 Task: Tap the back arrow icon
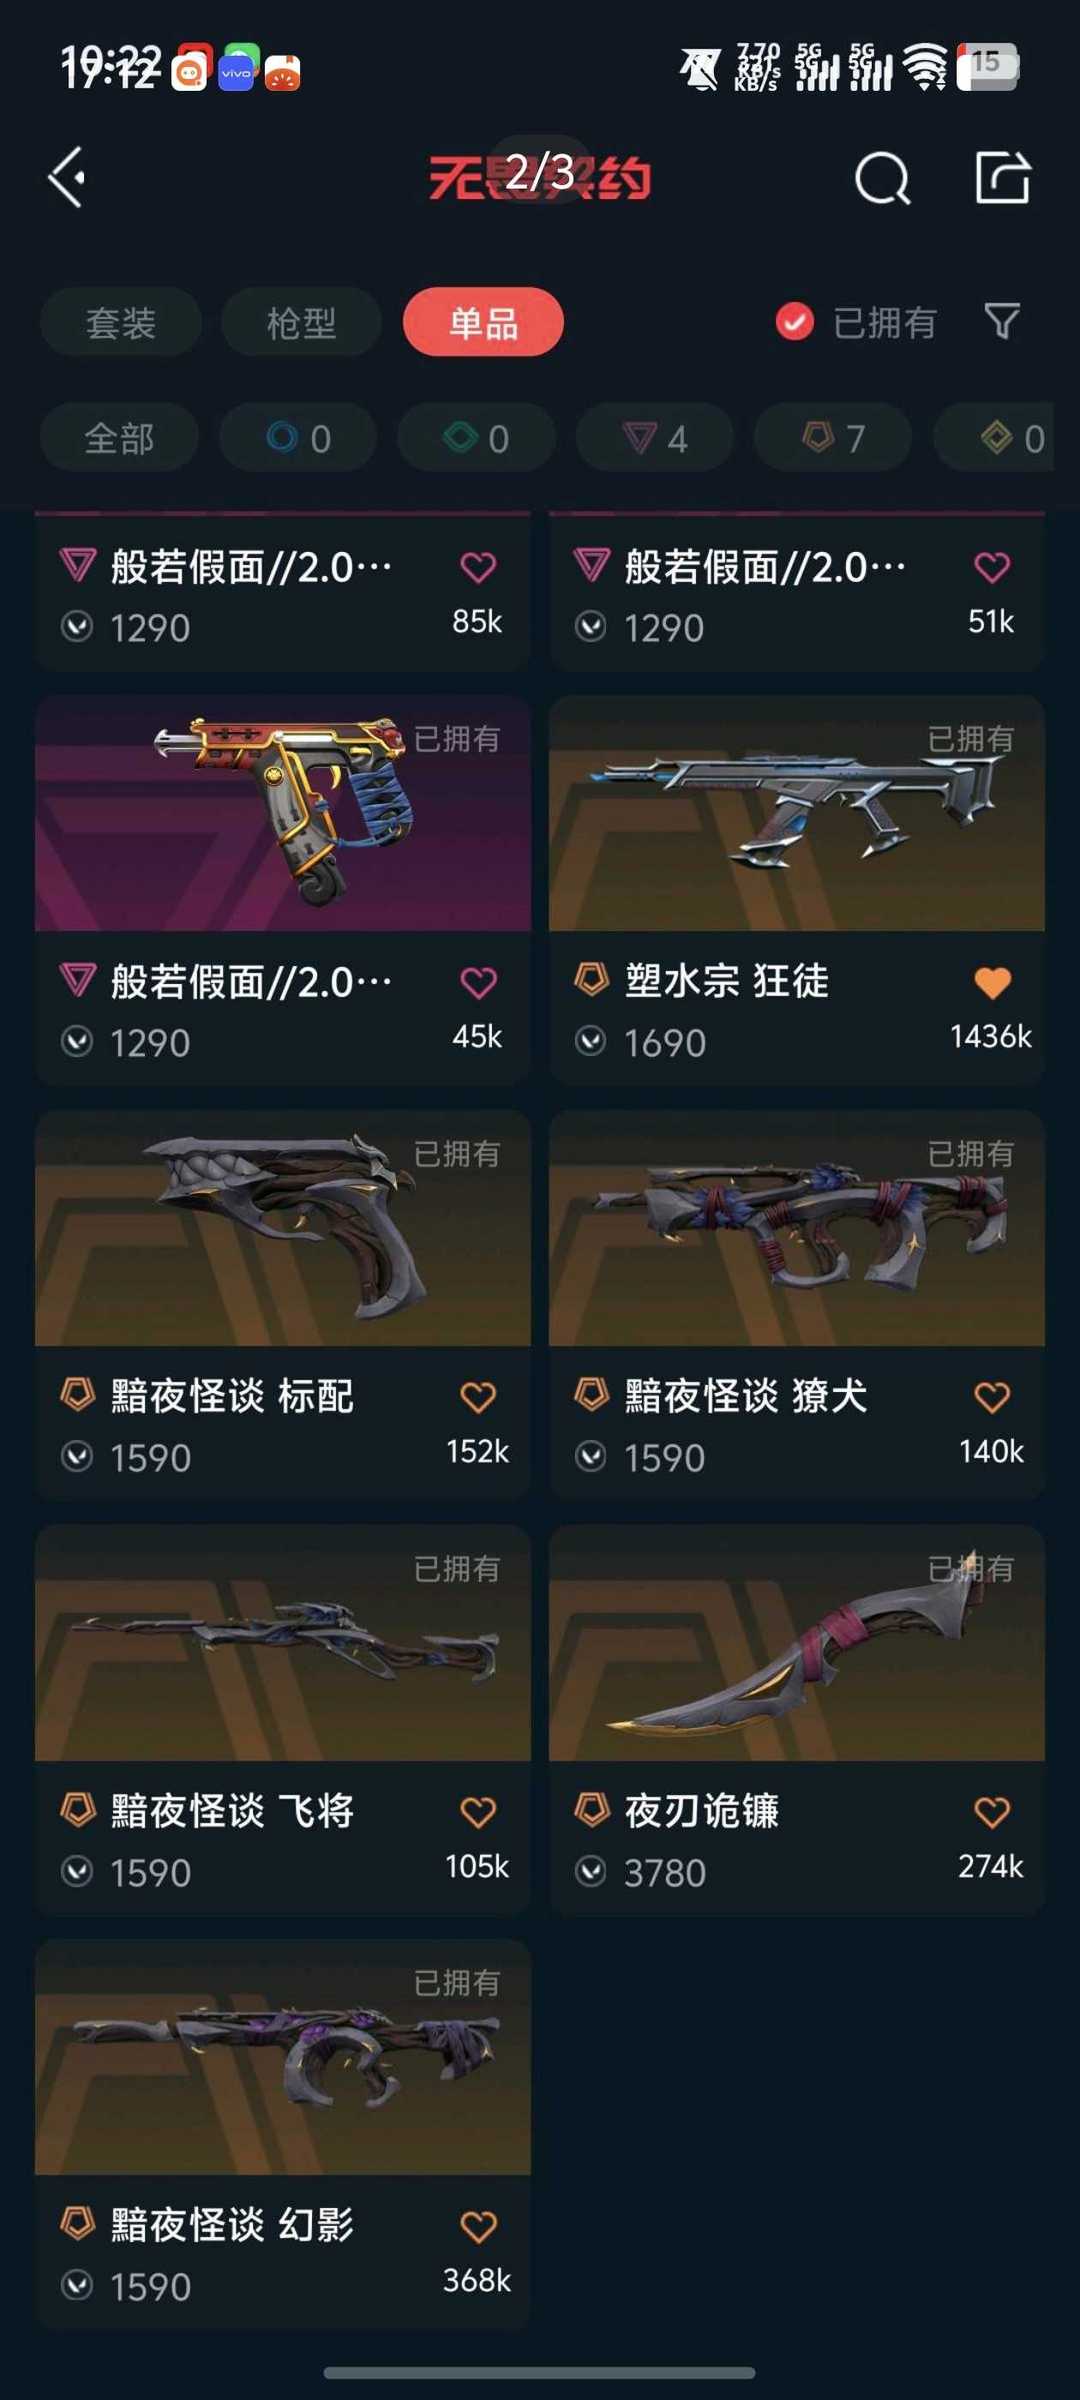(x=67, y=178)
